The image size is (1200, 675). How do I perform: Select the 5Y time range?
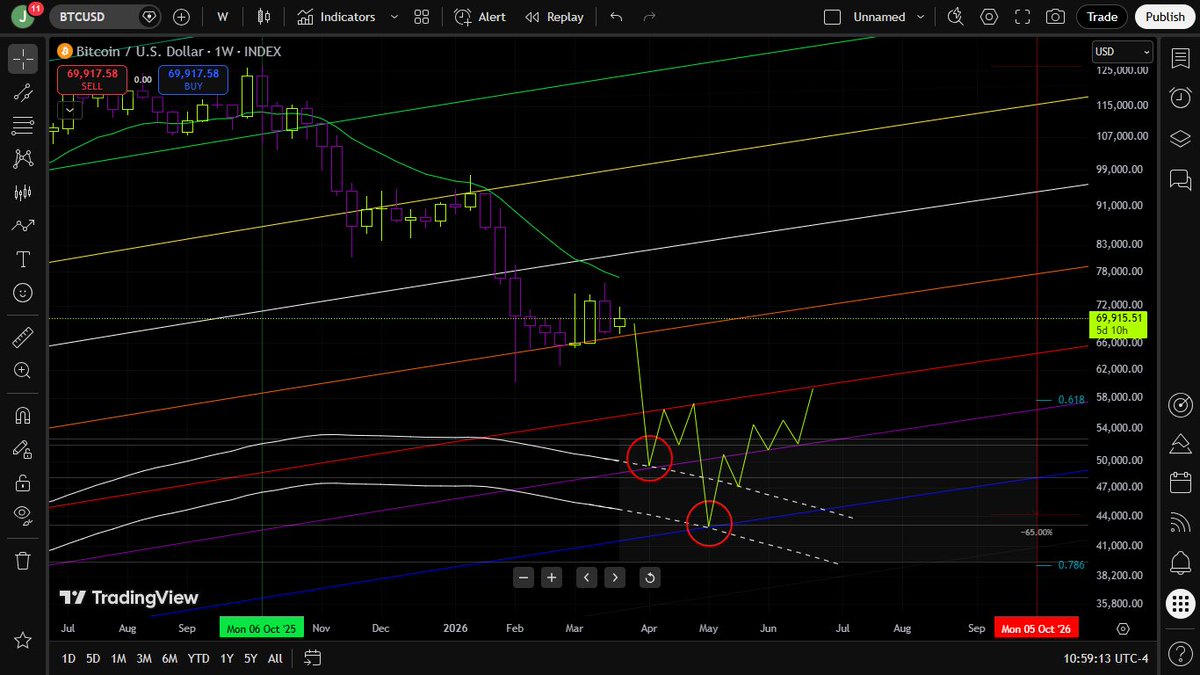pyautogui.click(x=251, y=658)
